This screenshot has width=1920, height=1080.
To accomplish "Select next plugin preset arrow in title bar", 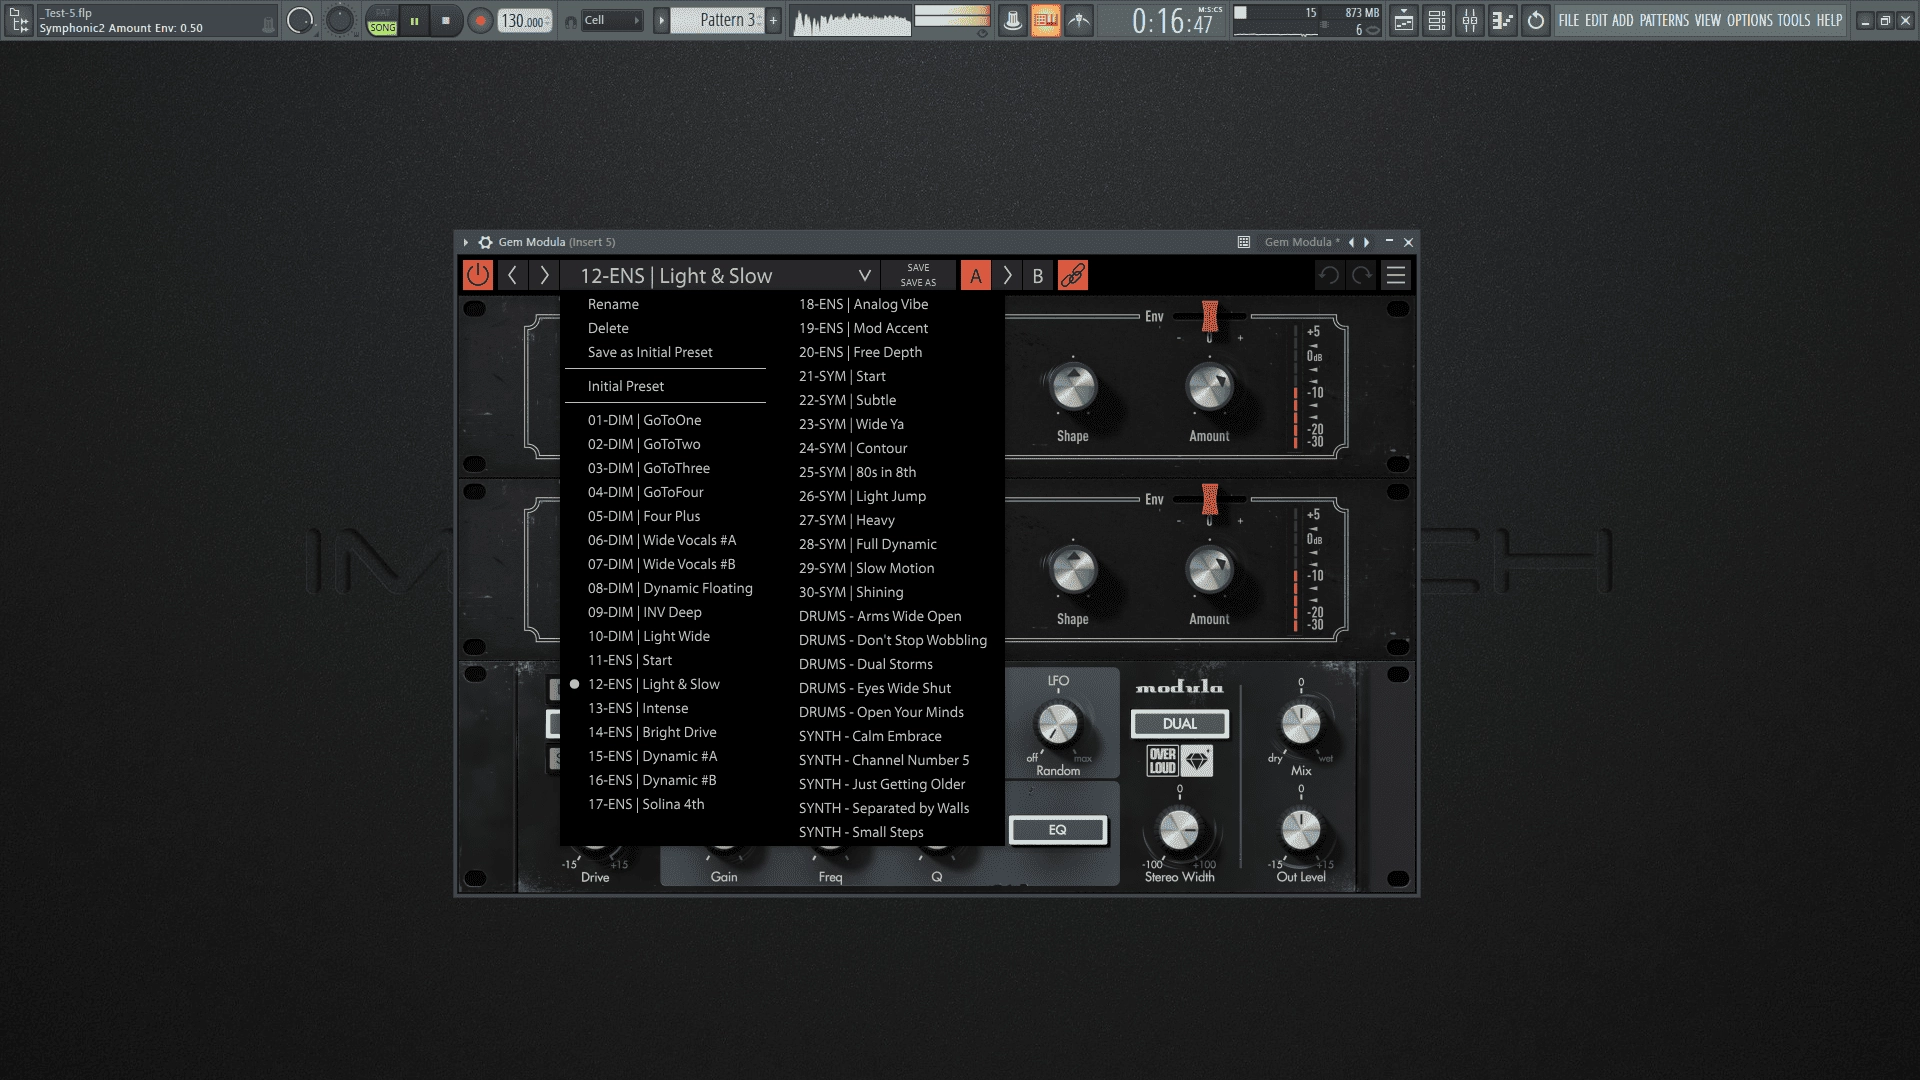I will [1367, 242].
